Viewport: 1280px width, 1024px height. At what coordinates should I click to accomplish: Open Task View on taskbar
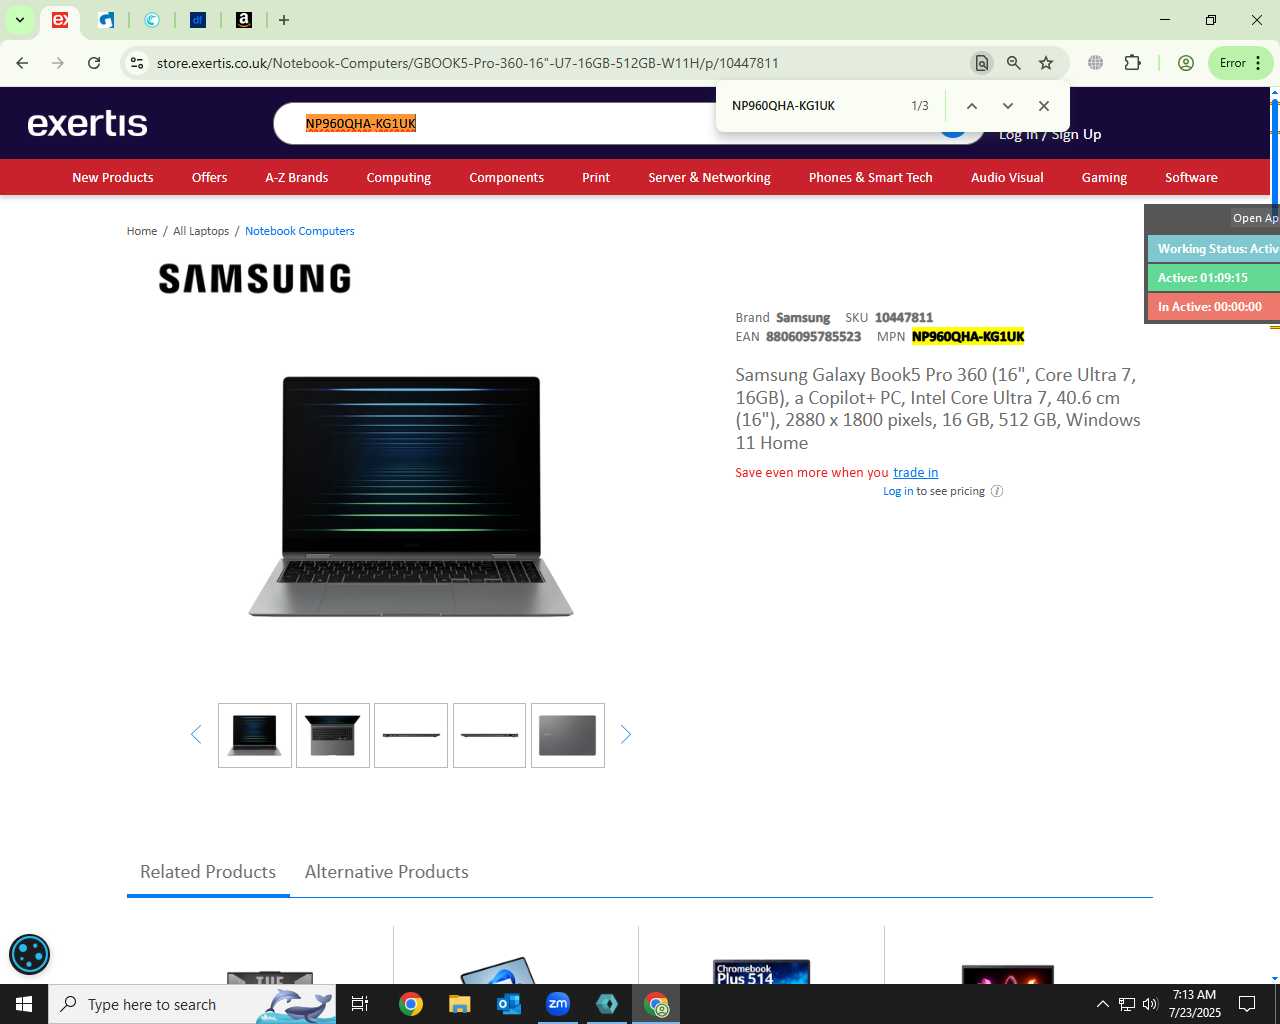360,1004
